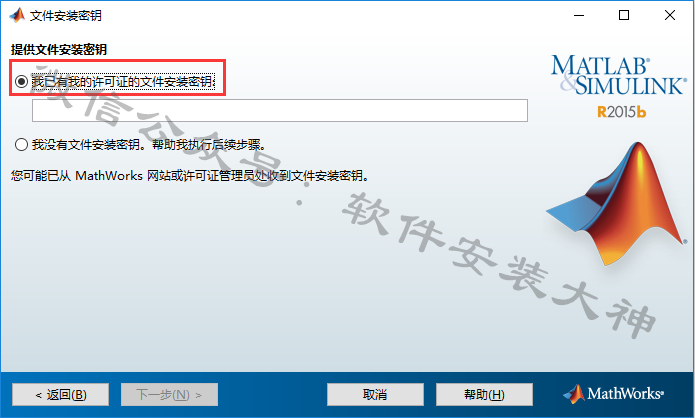The width and height of the screenshot is (695, 418).
Task: Select the radio button for having a file installation key
Action: pyautogui.click(x=21, y=82)
